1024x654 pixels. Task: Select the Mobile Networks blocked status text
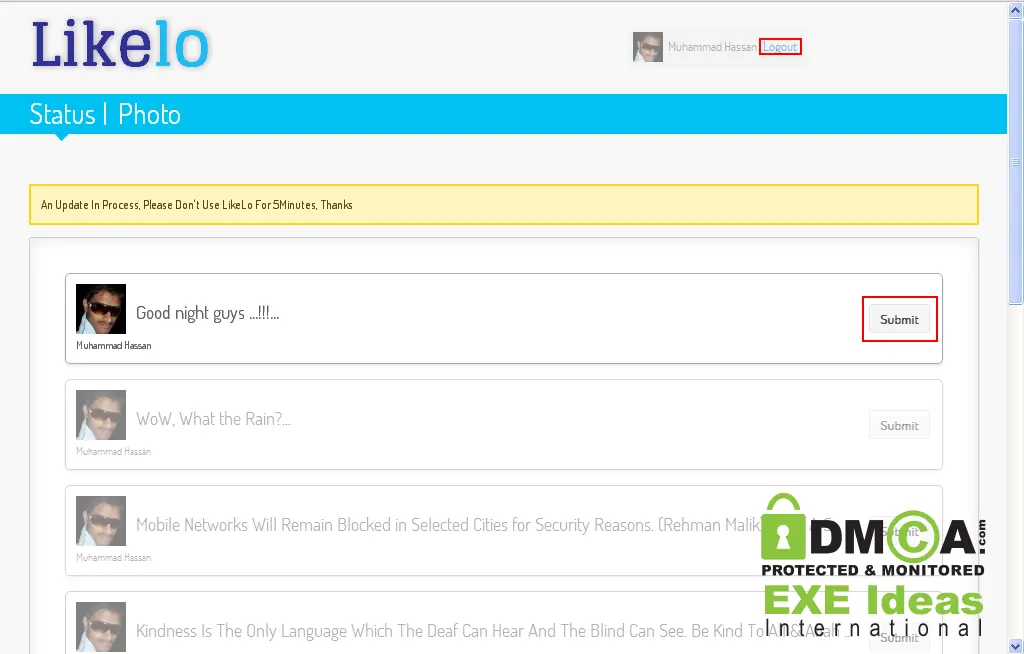coord(449,525)
